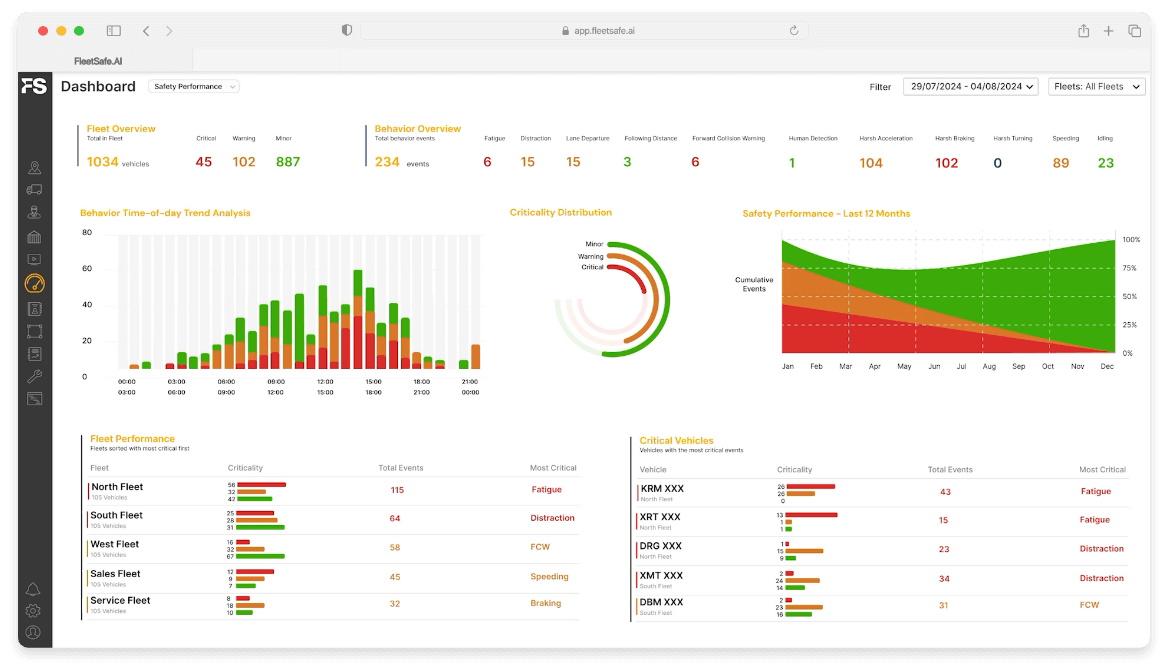This screenshot has height=672, width=1168.
Task: Expand the Fleets: All Fleets dropdown
Action: (x=1096, y=87)
